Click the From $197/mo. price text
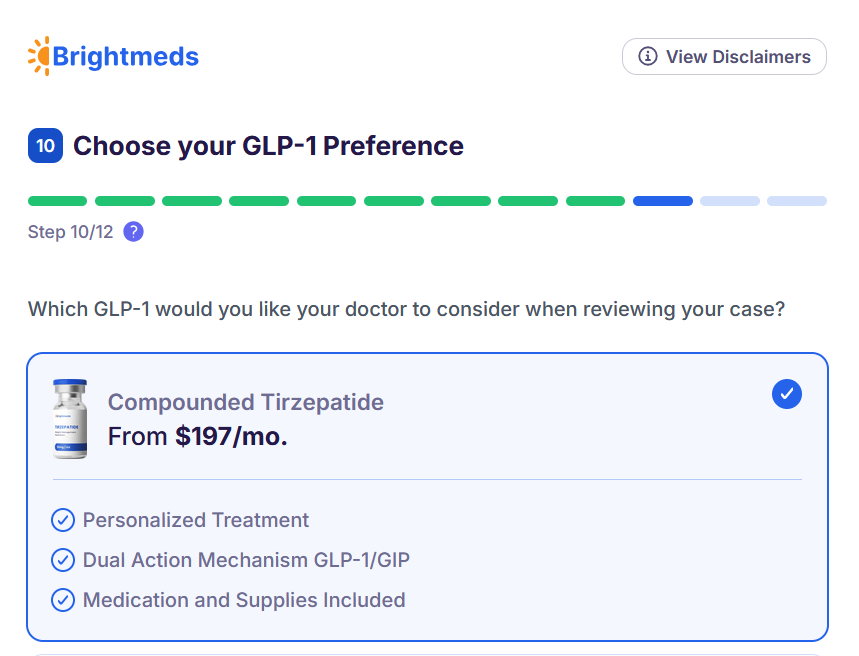 pos(197,436)
